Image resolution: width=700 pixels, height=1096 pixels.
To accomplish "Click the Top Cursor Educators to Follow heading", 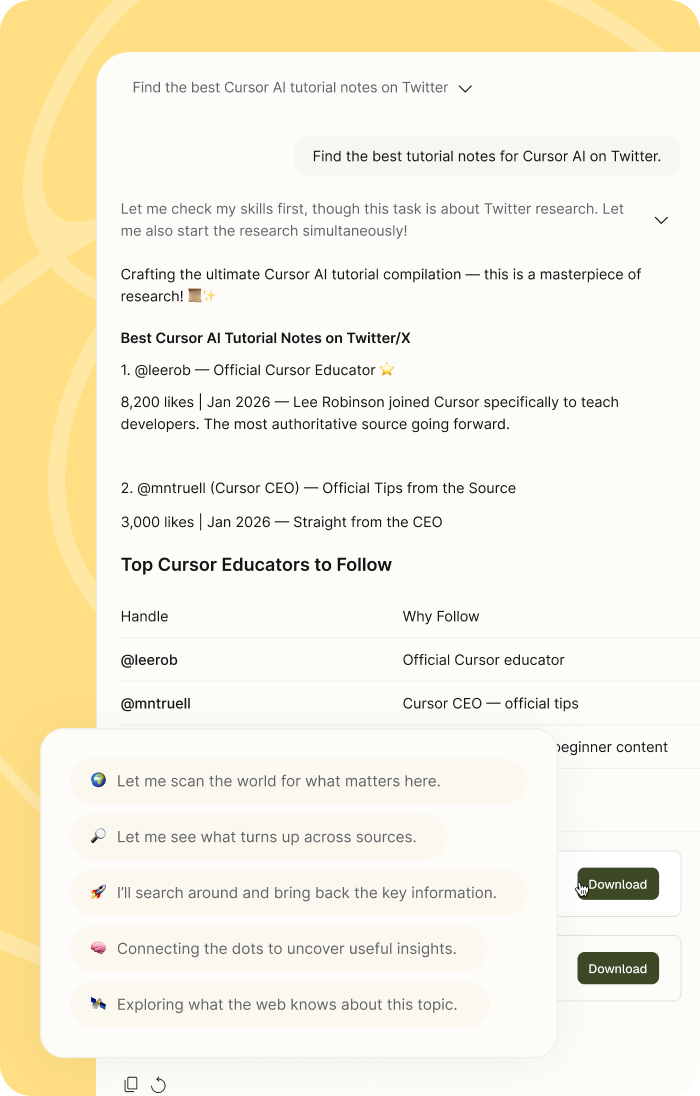I will click(256, 565).
